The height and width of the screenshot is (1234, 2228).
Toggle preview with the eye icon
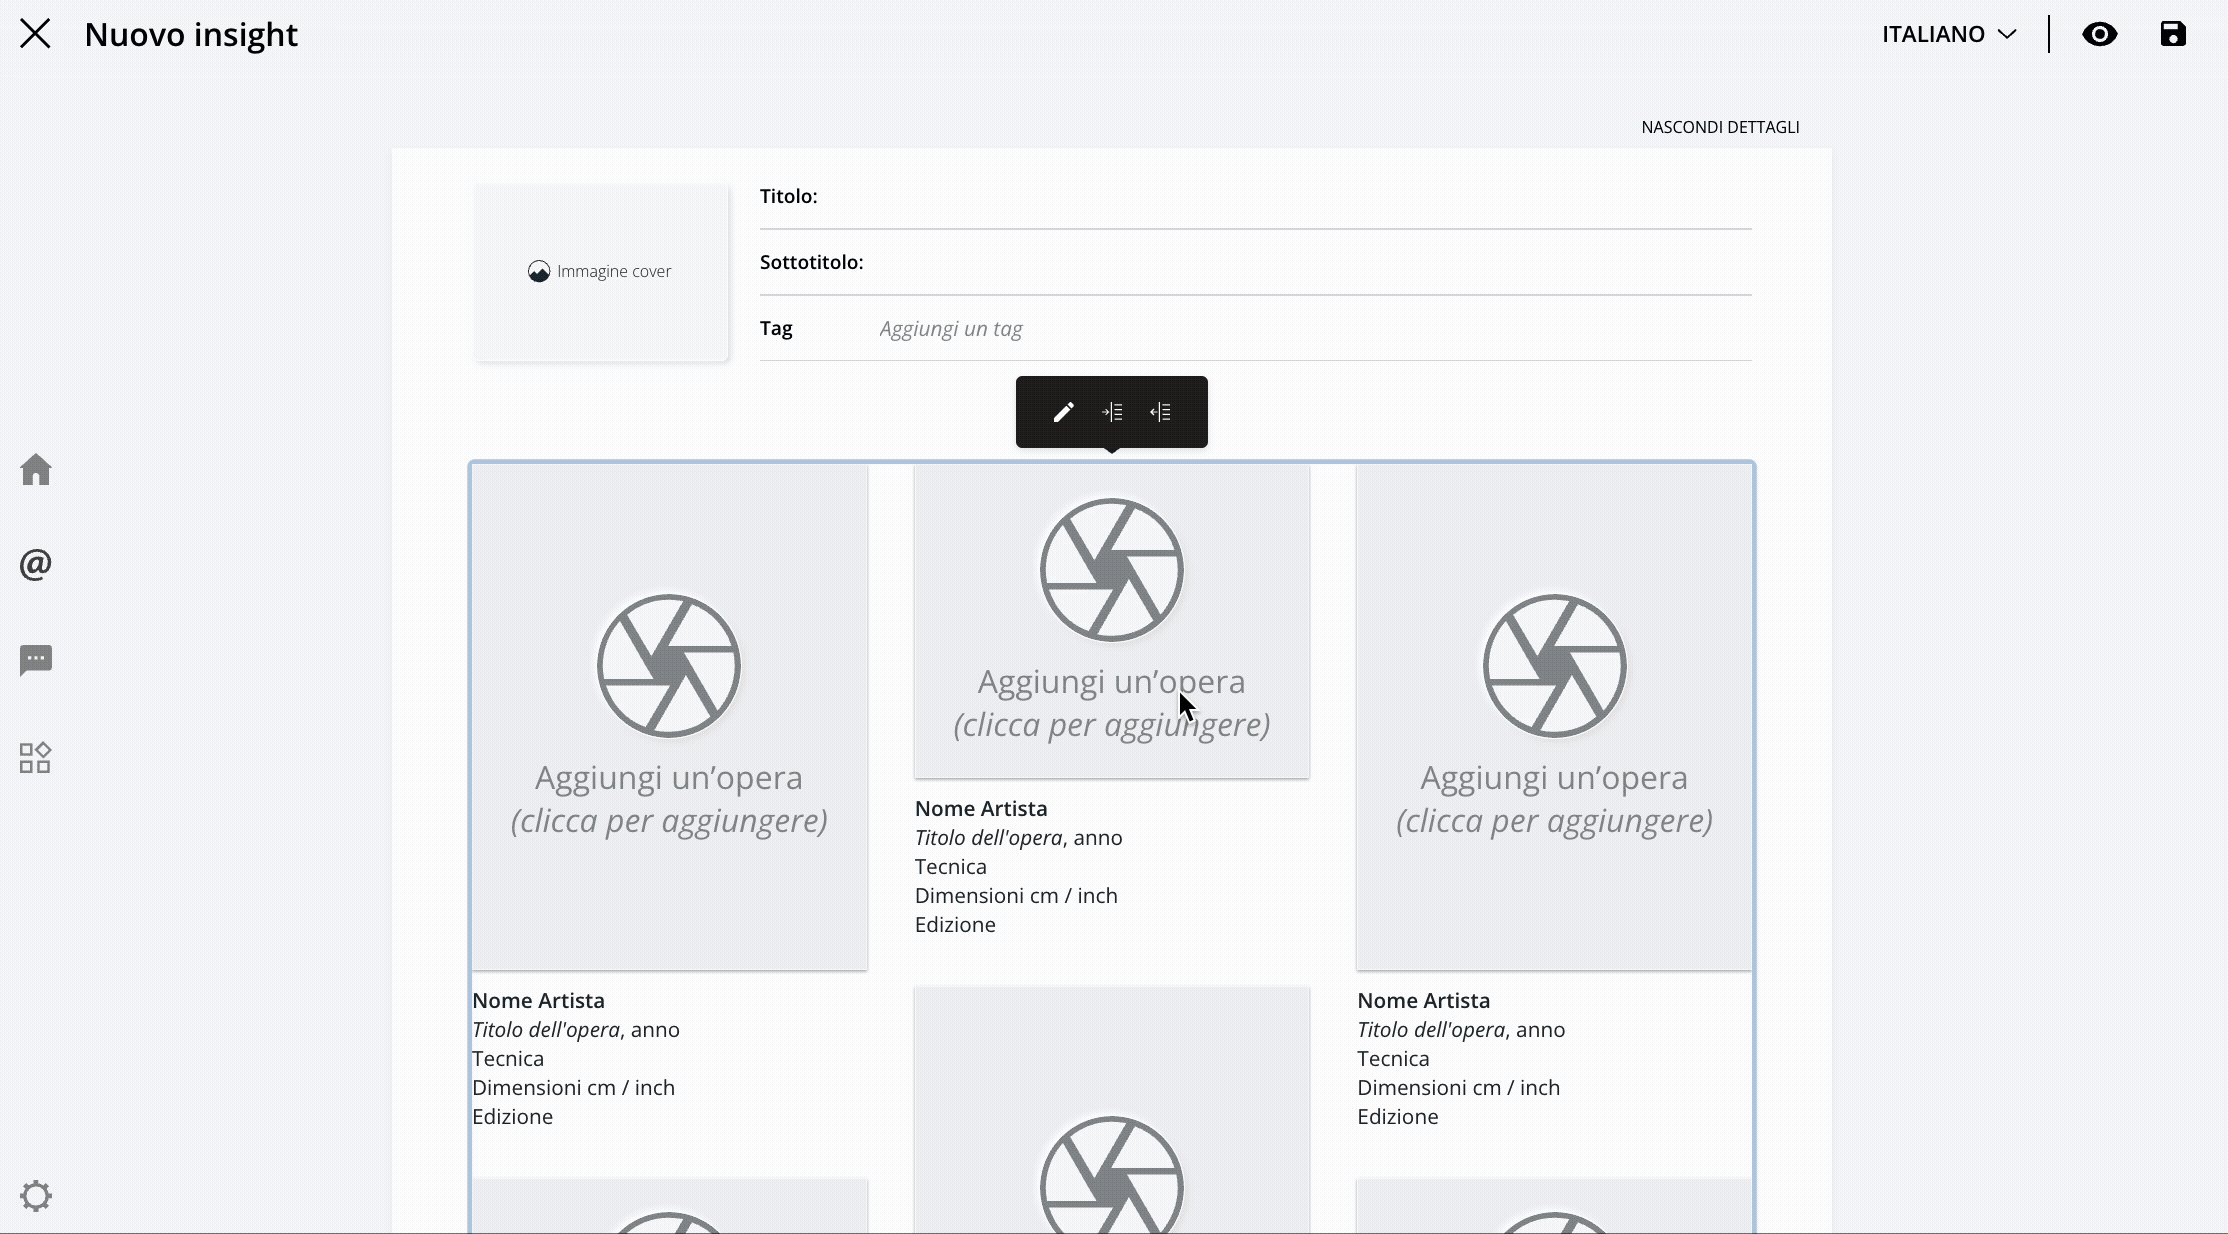tap(2099, 34)
